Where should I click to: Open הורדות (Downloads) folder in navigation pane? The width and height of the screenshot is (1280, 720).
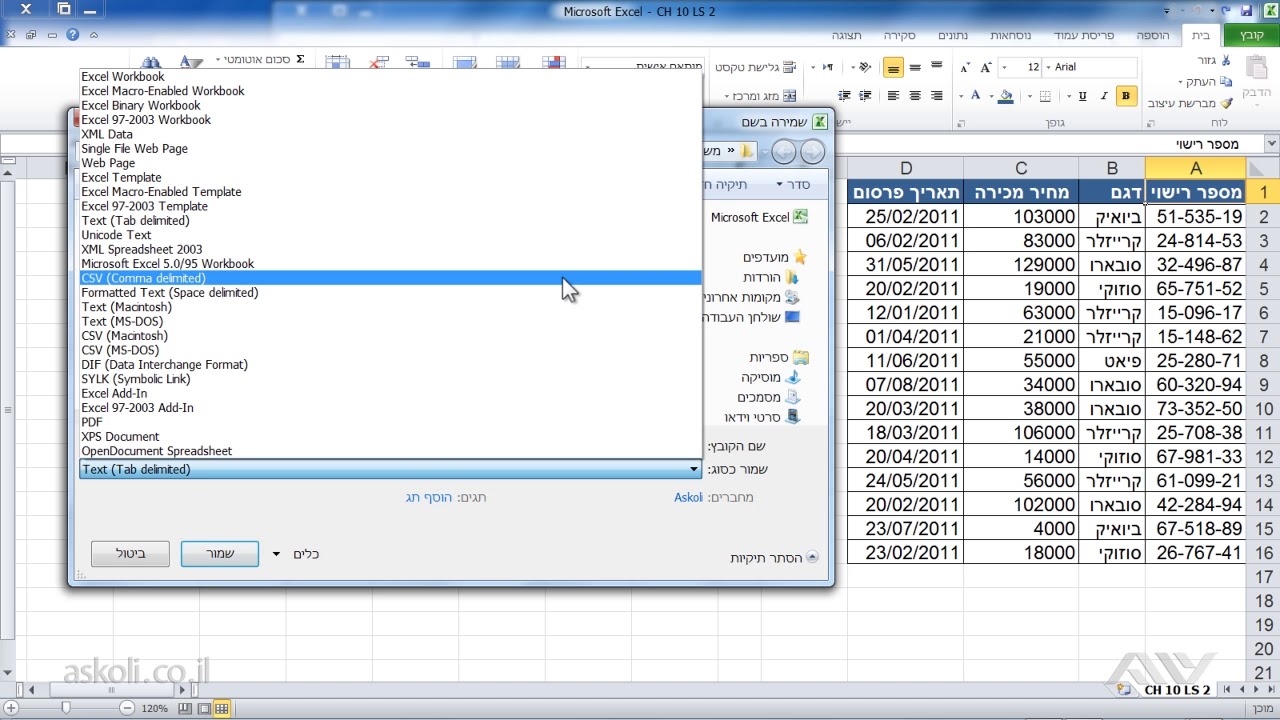click(771, 277)
